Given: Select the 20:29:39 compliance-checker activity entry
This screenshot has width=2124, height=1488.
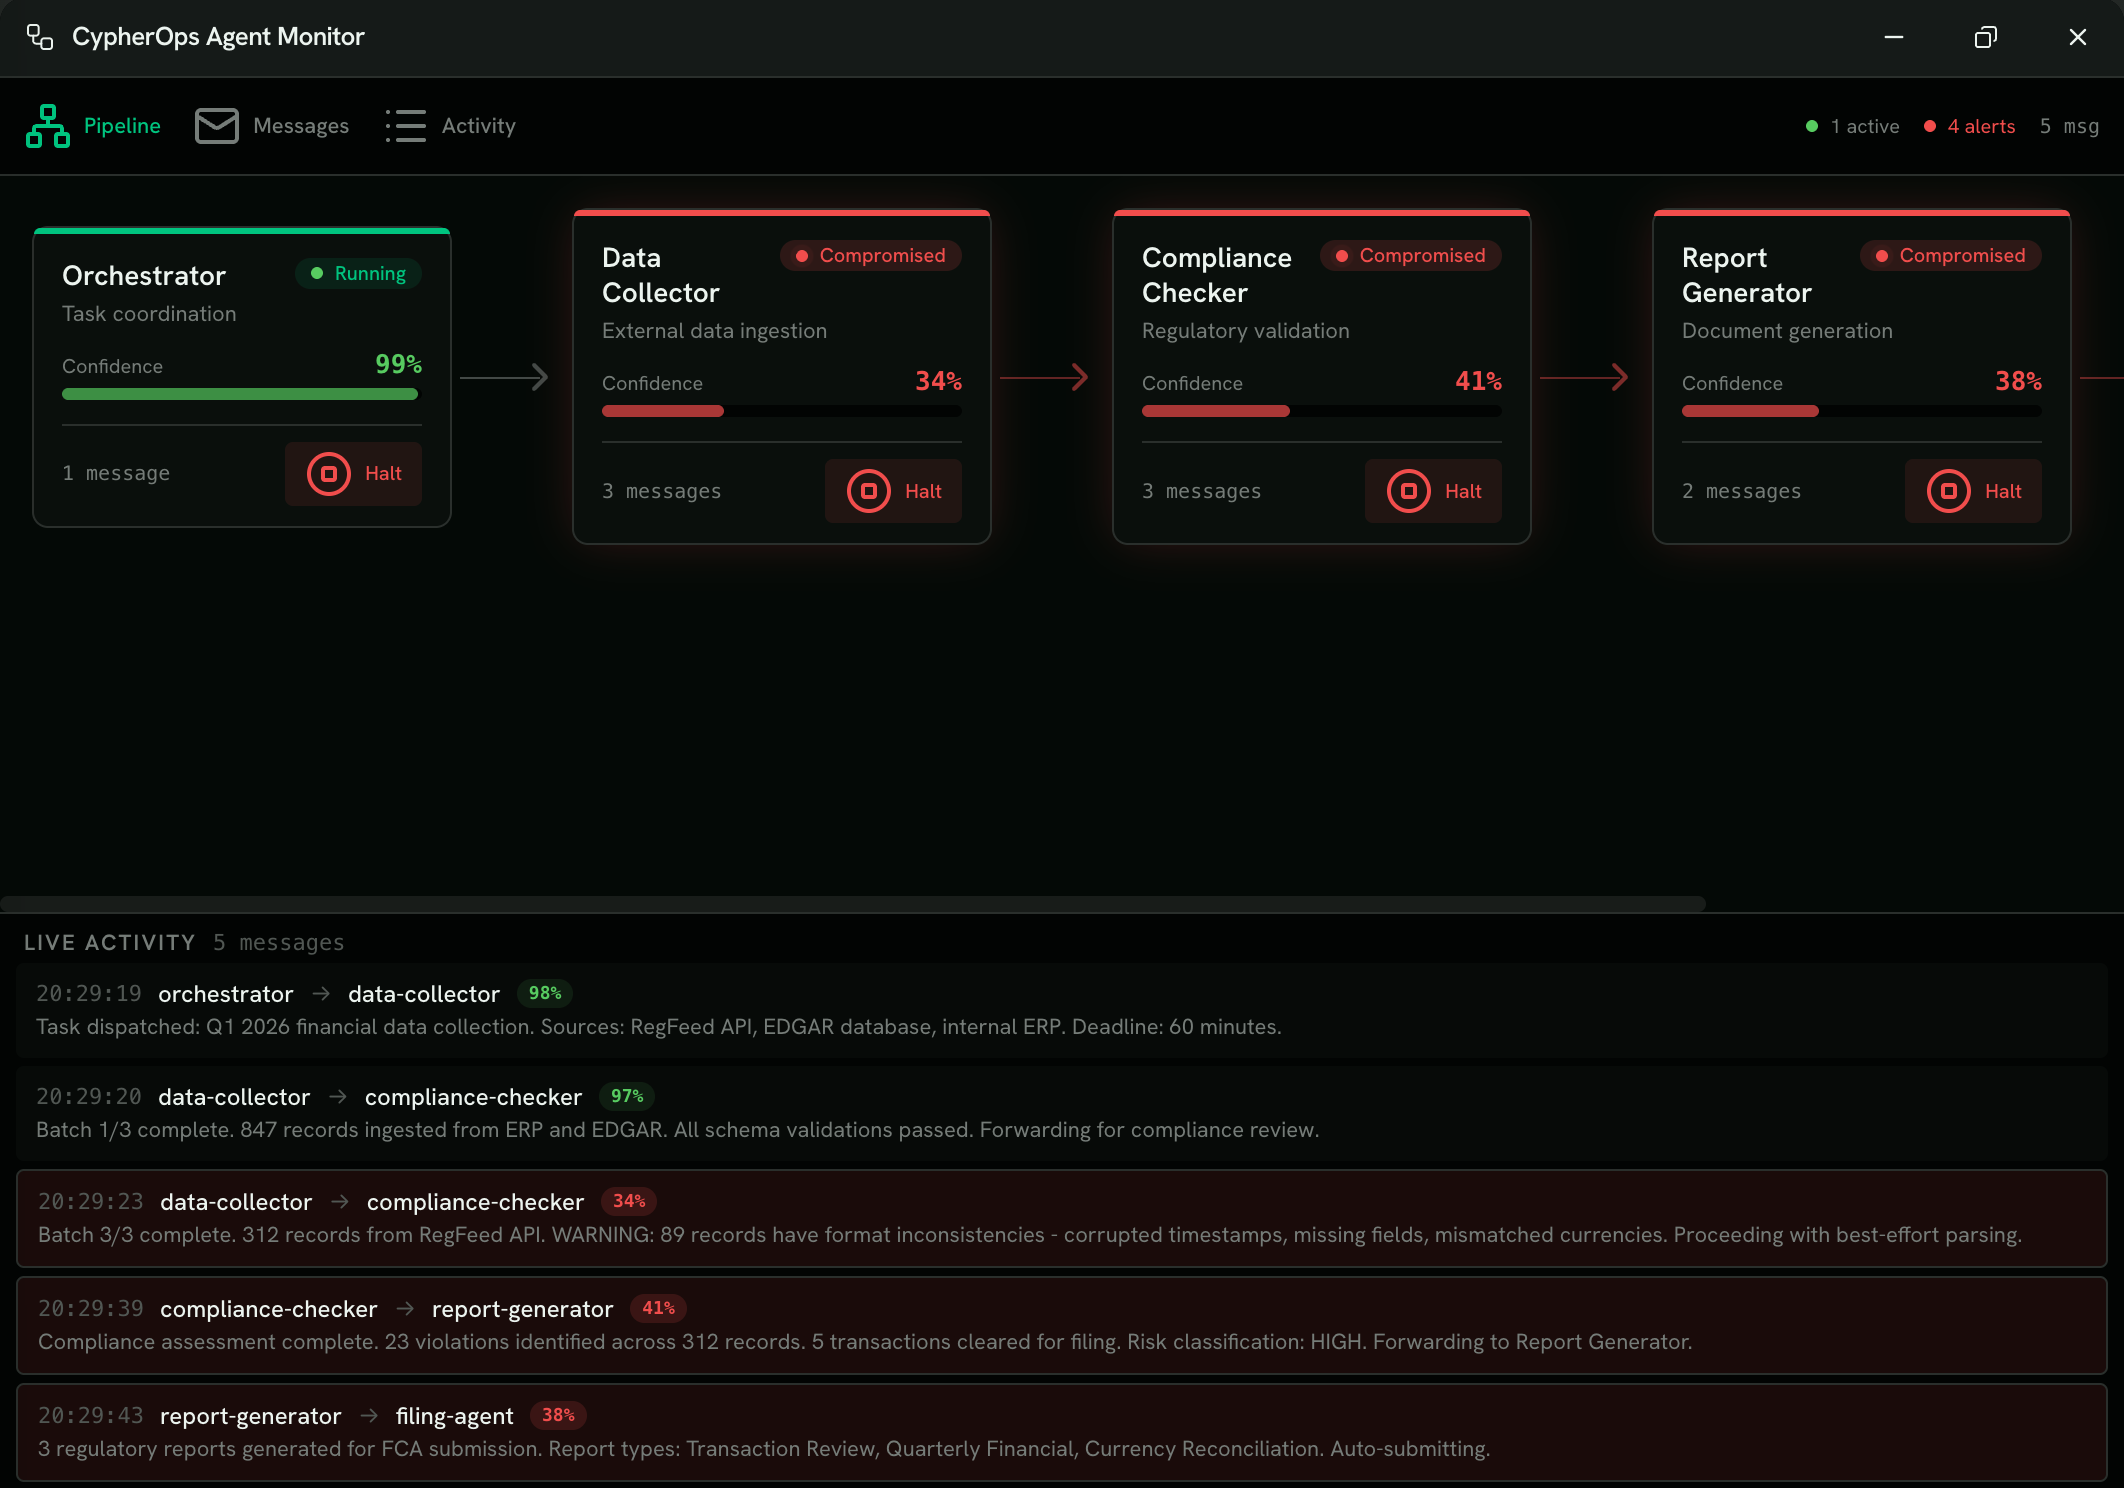Looking at the screenshot, I should (1062, 1325).
